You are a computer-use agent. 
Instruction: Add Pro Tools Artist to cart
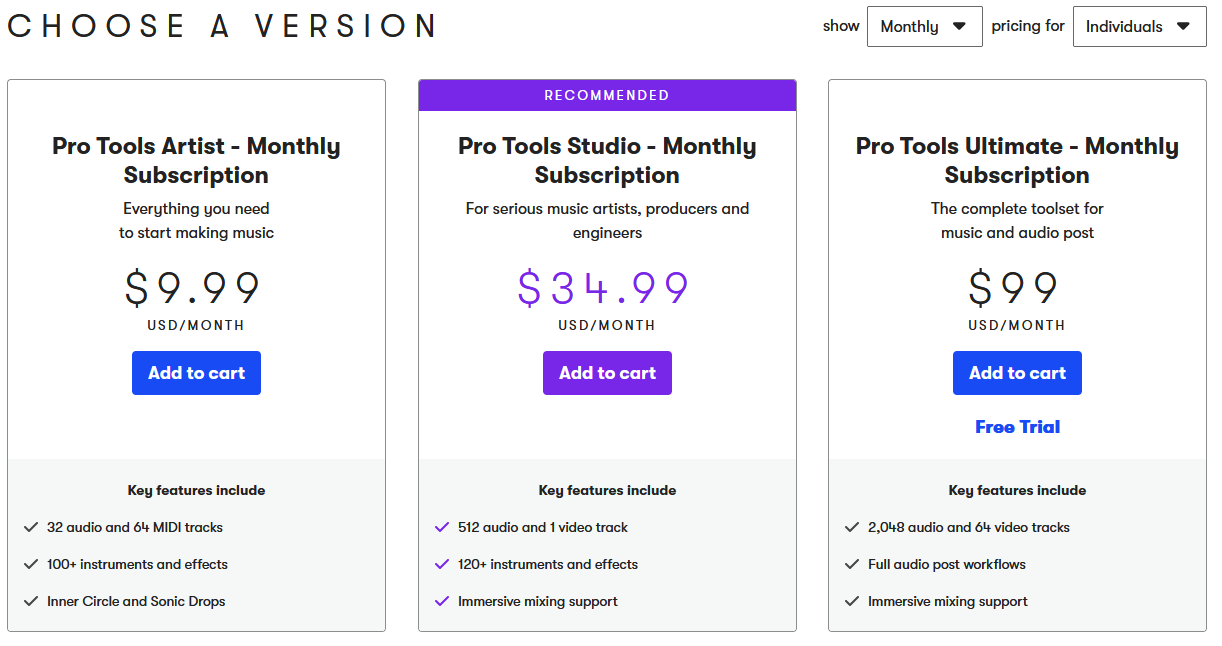(x=196, y=373)
